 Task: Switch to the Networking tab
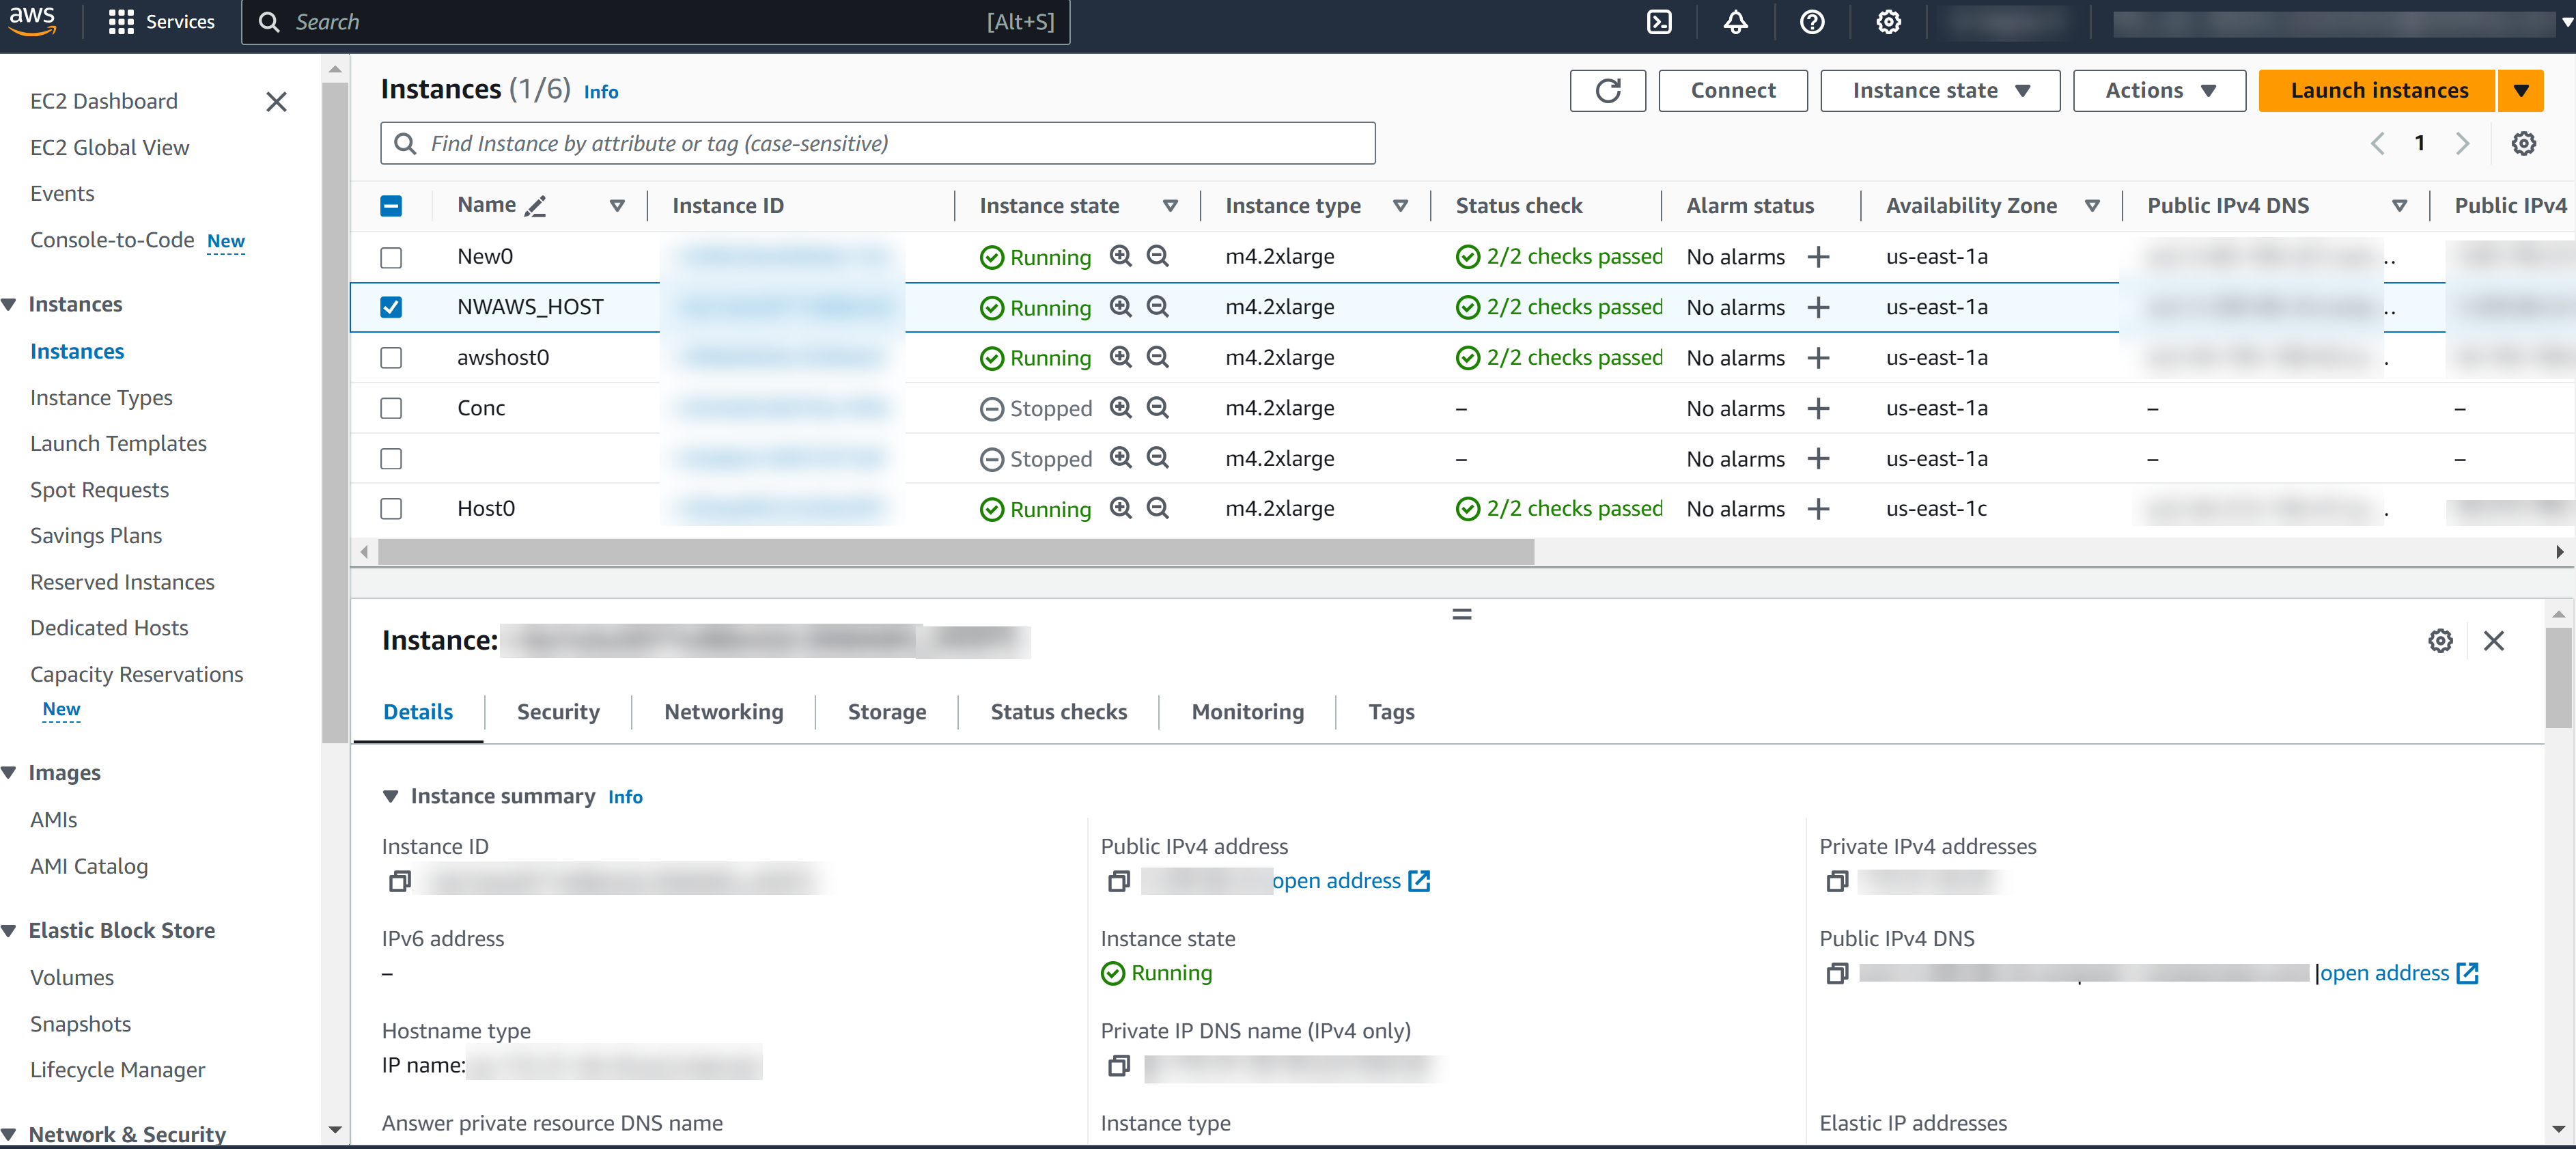[x=723, y=712]
